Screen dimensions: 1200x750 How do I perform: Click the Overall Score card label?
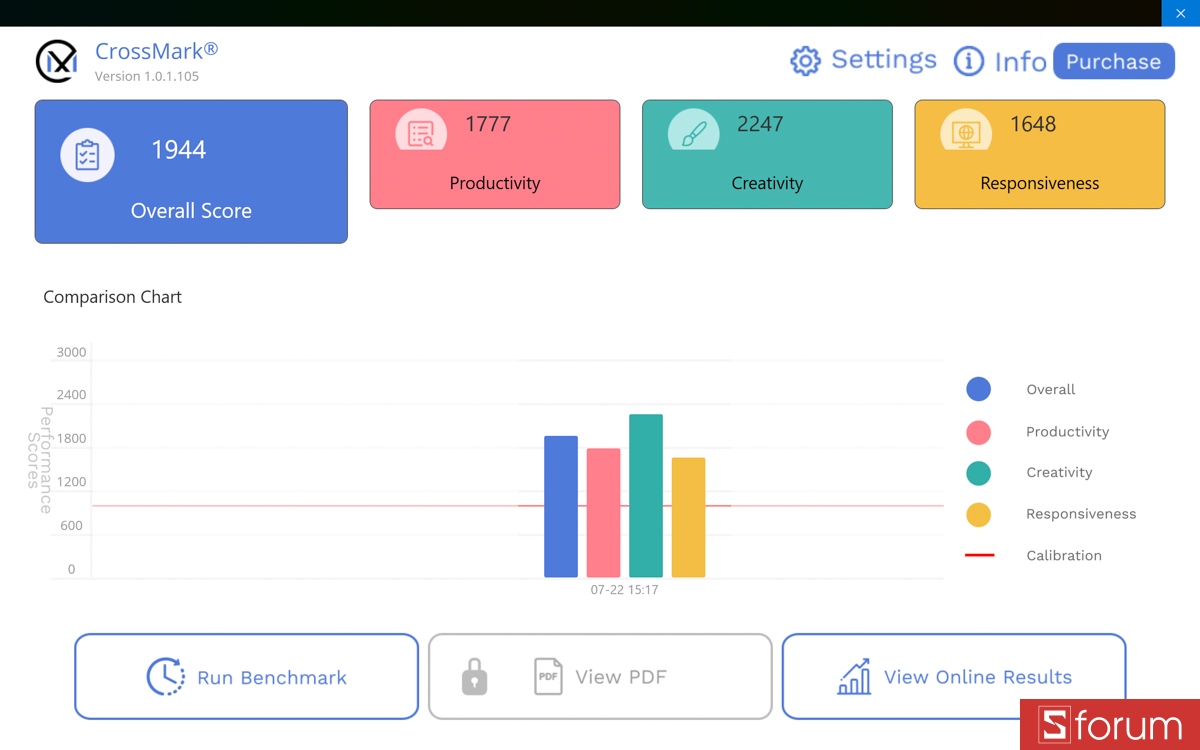[x=191, y=211]
